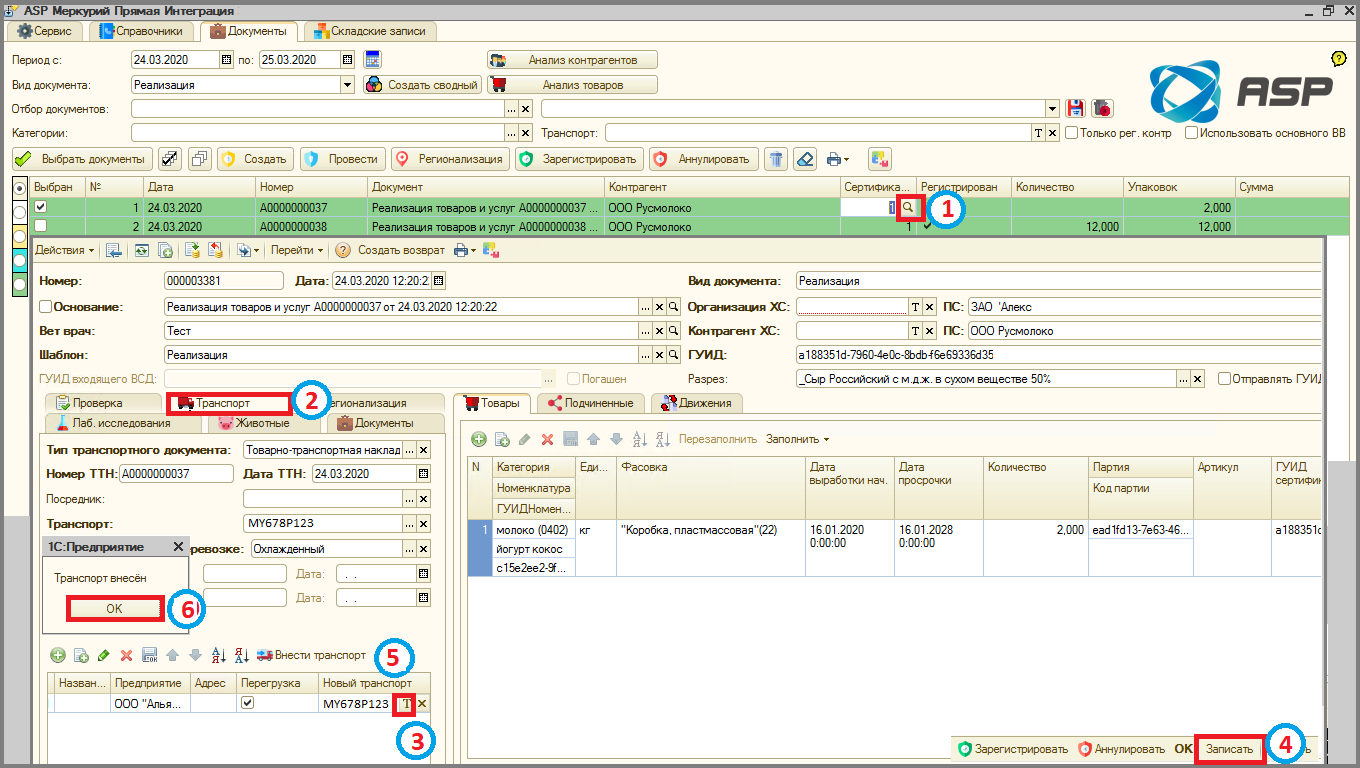Click the trash bin delete toolbar icon
The height and width of the screenshot is (768, 1360).
click(x=776, y=159)
